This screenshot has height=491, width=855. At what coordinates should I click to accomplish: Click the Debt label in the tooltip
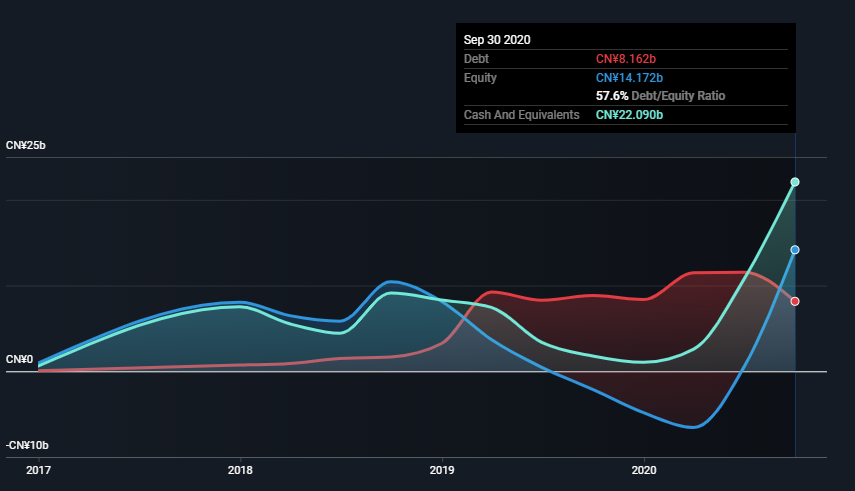(478, 59)
